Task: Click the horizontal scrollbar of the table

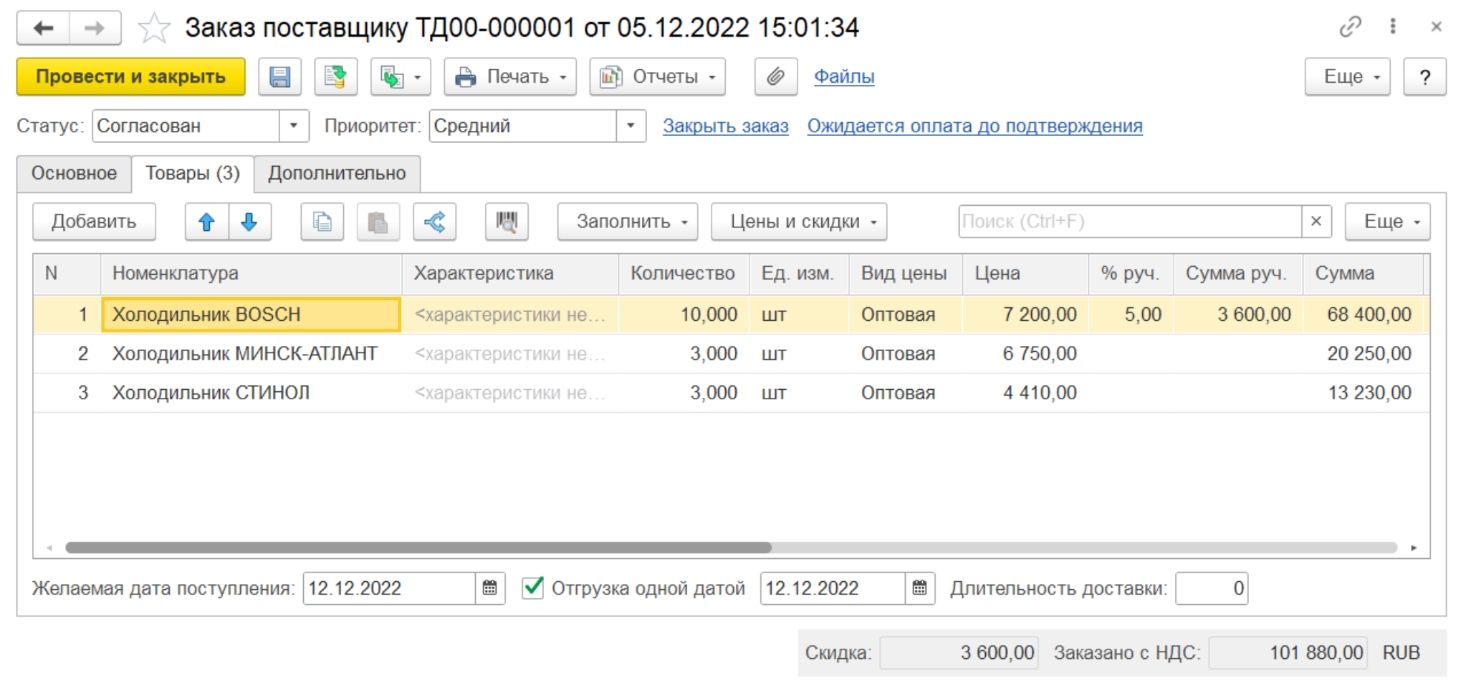Action: pyautogui.click(x=418, y=548)
